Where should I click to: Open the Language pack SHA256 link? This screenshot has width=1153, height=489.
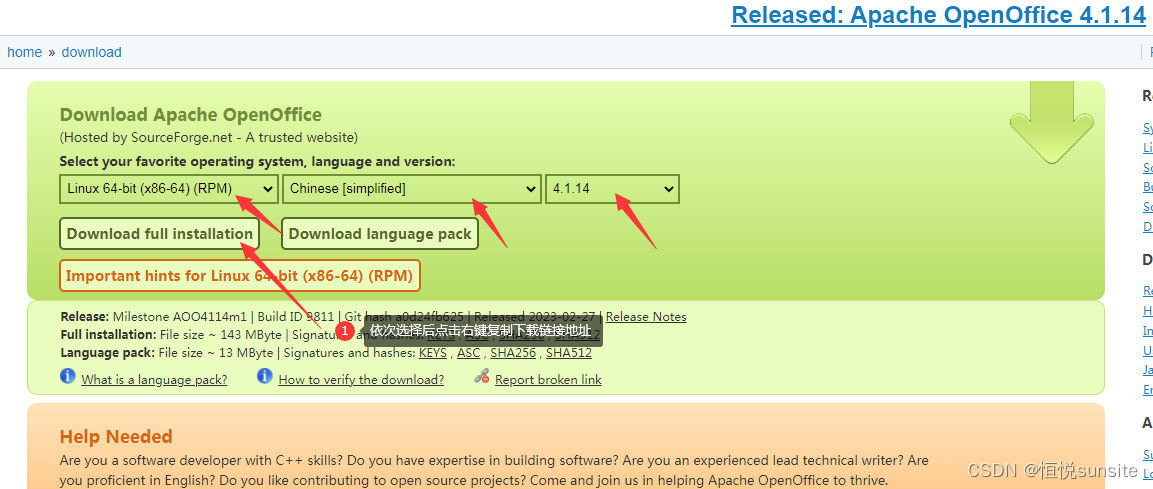(513, 353)
